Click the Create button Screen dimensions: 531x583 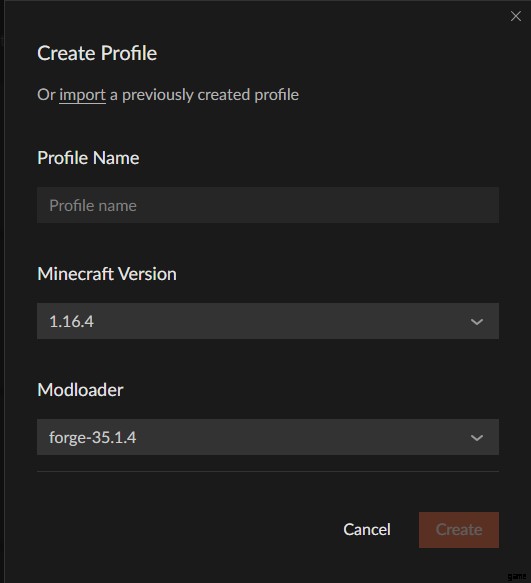459,530
